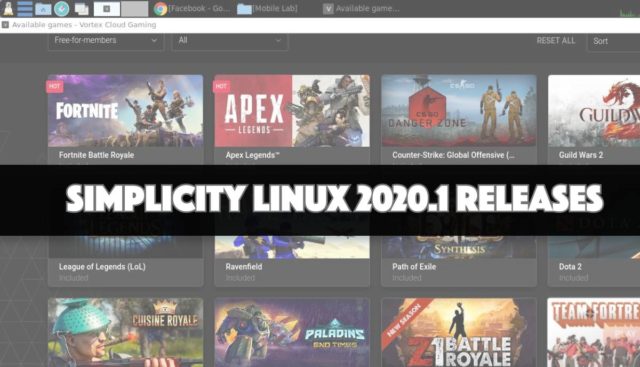Viewport: 640px width, 367px height.
Task: Open the Team Fortress thumbnail
Action: 594,332
